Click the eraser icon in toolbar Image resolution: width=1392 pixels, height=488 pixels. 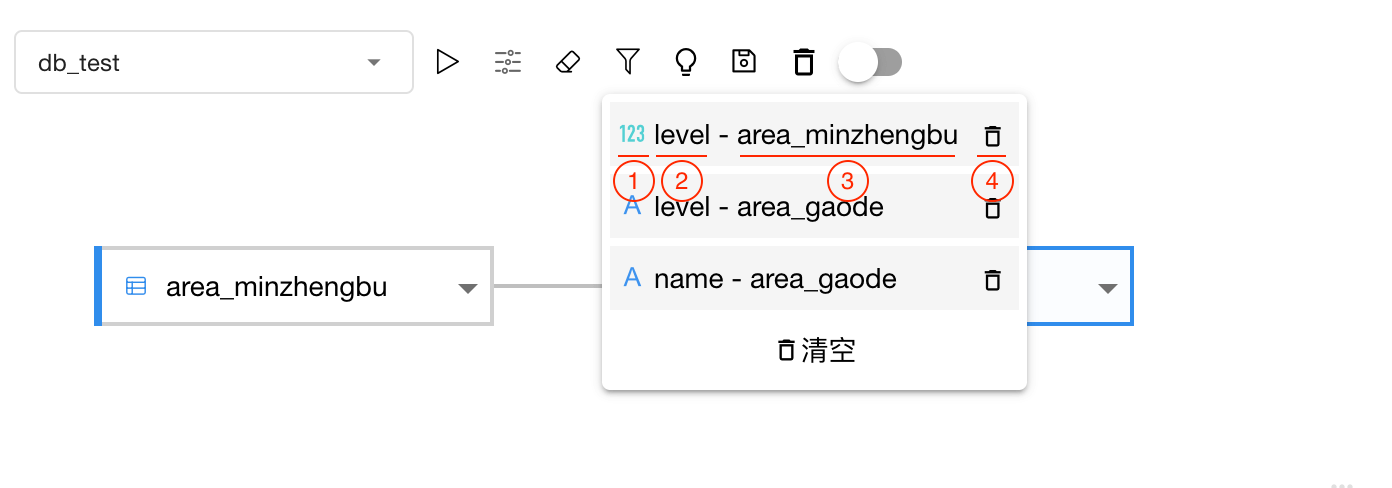click(567, 62)
